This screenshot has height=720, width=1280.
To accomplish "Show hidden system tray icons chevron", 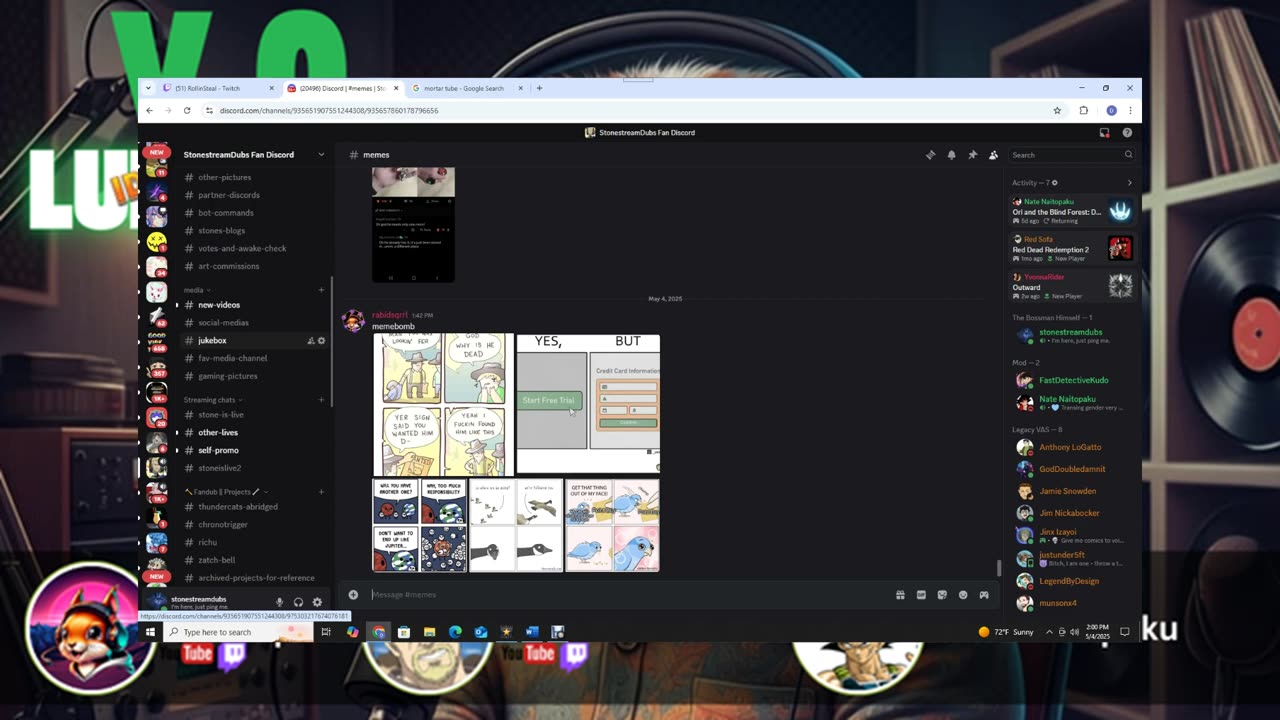I will point(1049,632).
